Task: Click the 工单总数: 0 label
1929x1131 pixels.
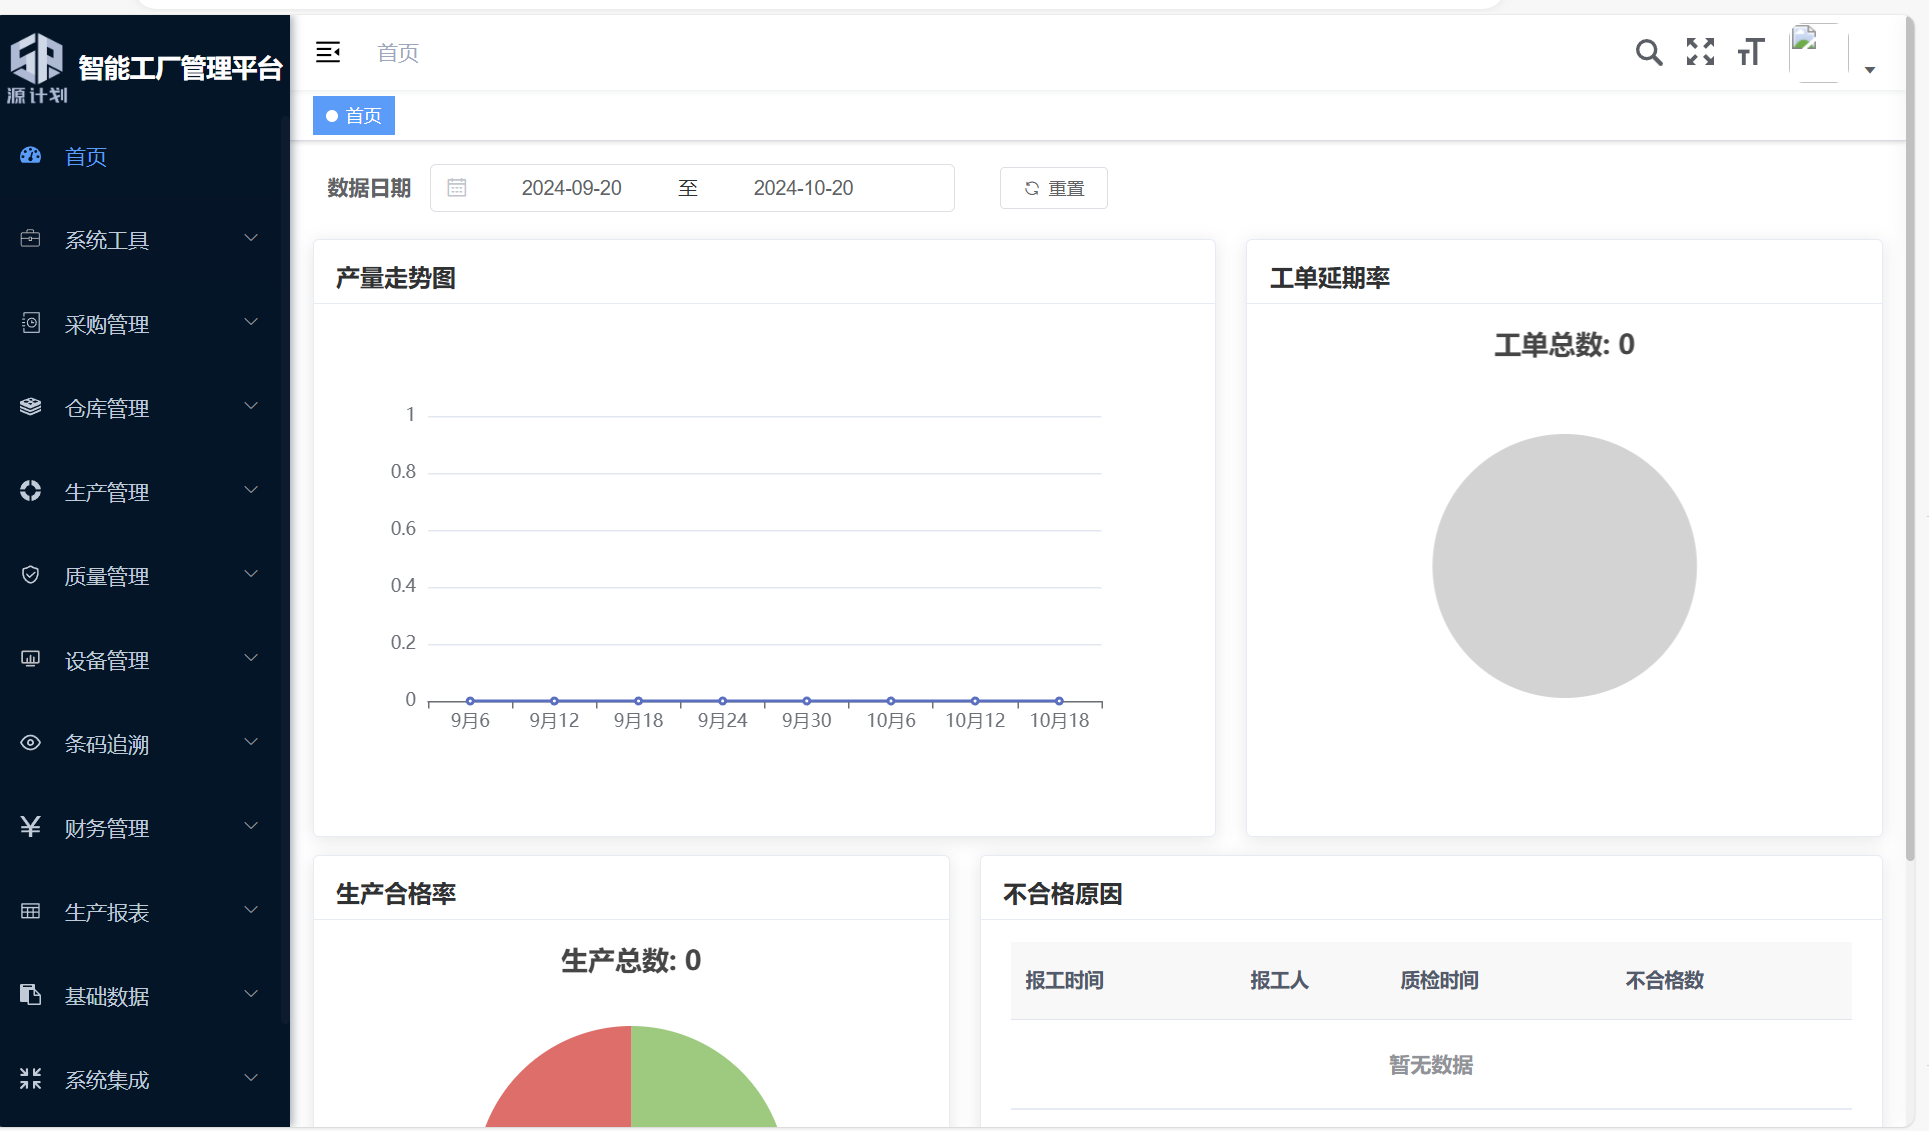Action: [x=1564, y=345]
